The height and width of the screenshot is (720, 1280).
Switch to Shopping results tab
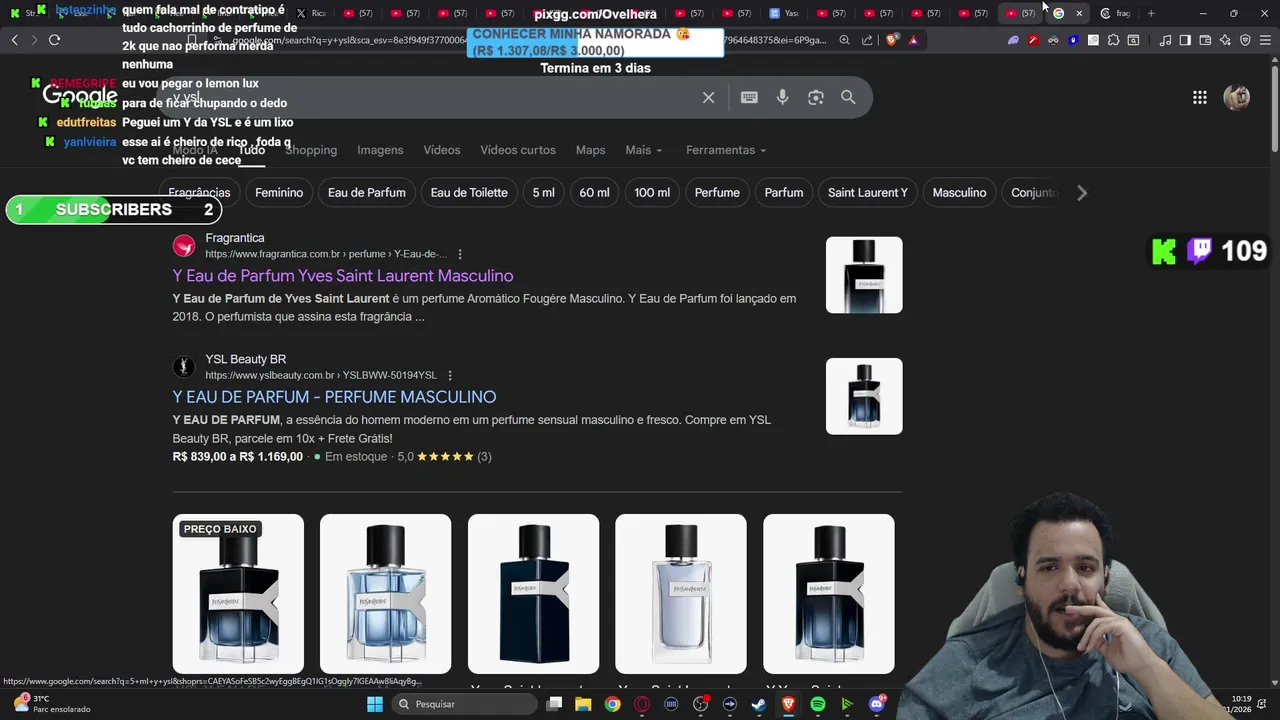(311, 150)
